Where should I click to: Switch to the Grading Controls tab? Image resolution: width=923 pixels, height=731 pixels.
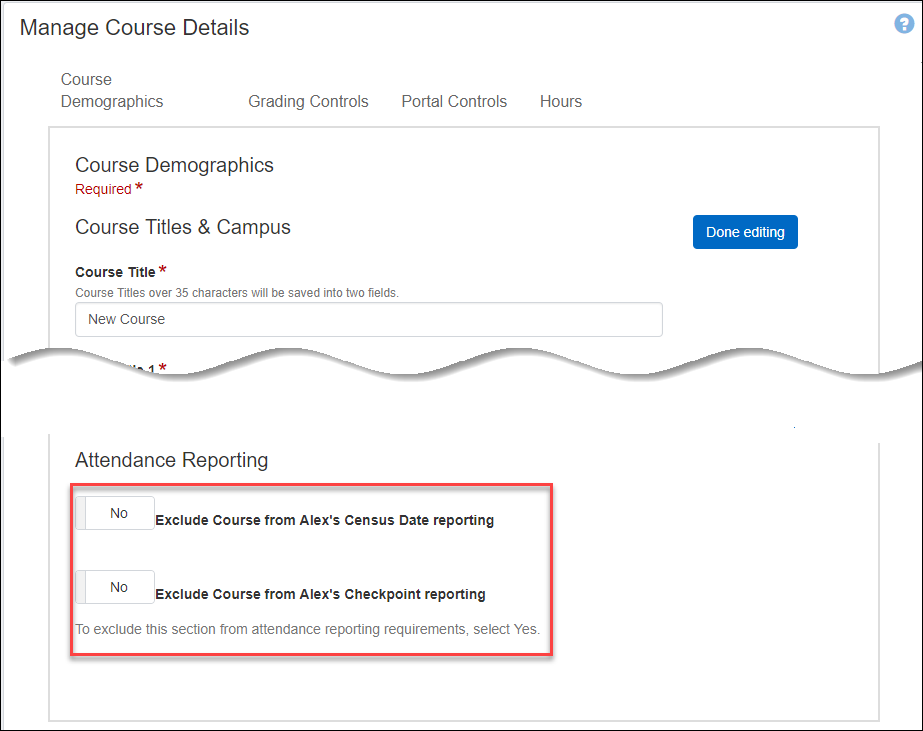[308, 101]
